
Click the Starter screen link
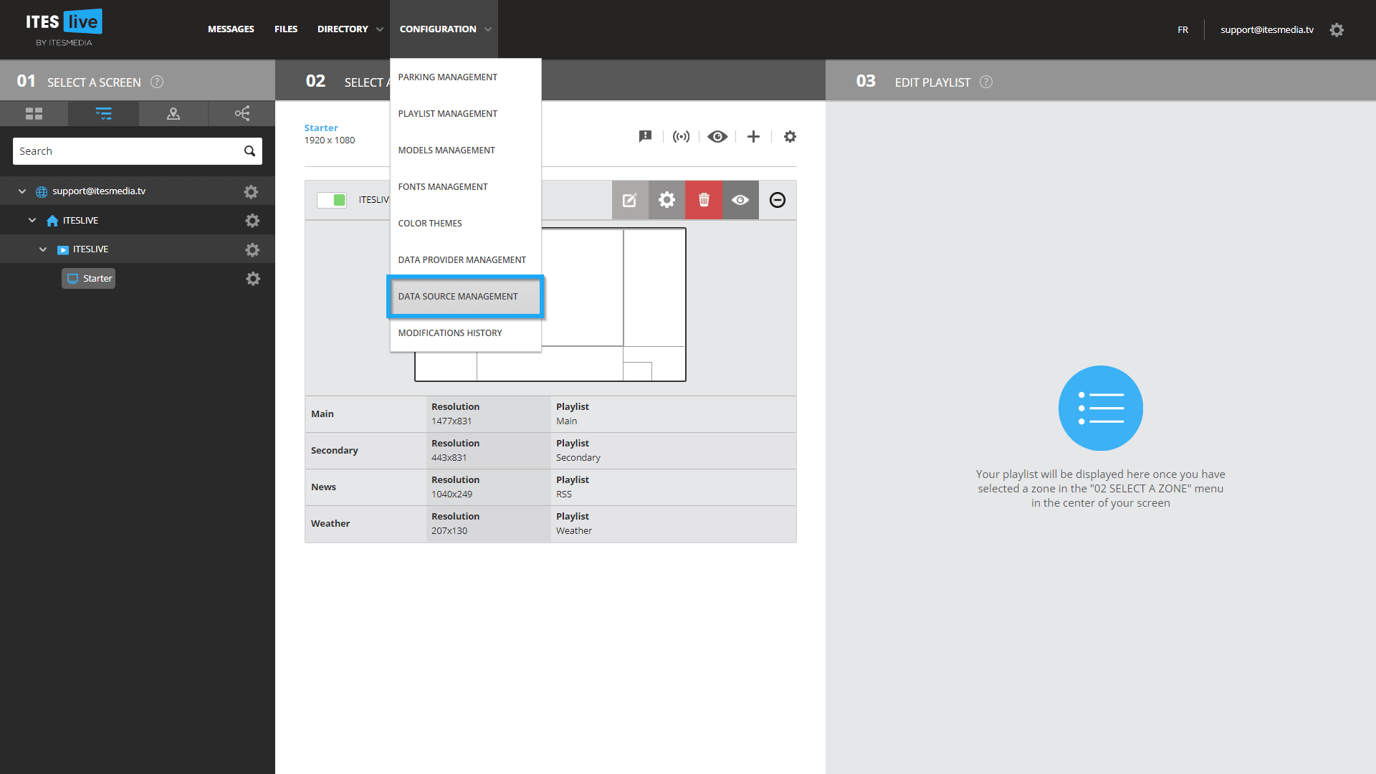click(x=321, y=128)
